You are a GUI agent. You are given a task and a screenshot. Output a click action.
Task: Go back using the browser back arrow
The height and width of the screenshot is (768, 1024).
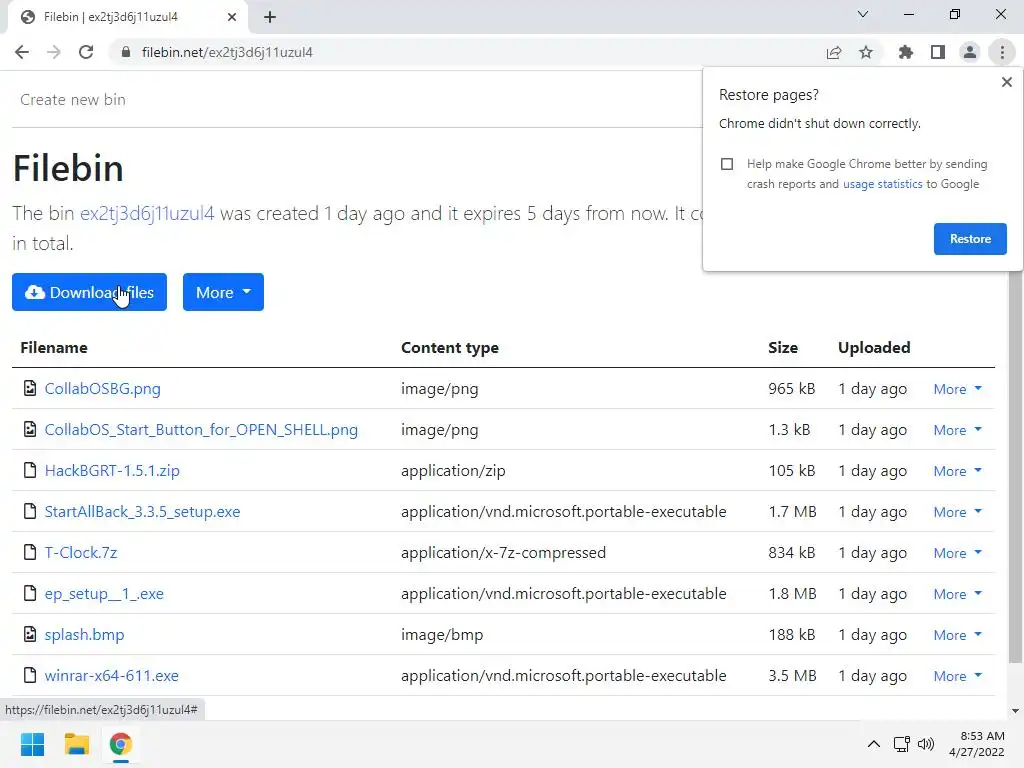(x=22, y=52)
